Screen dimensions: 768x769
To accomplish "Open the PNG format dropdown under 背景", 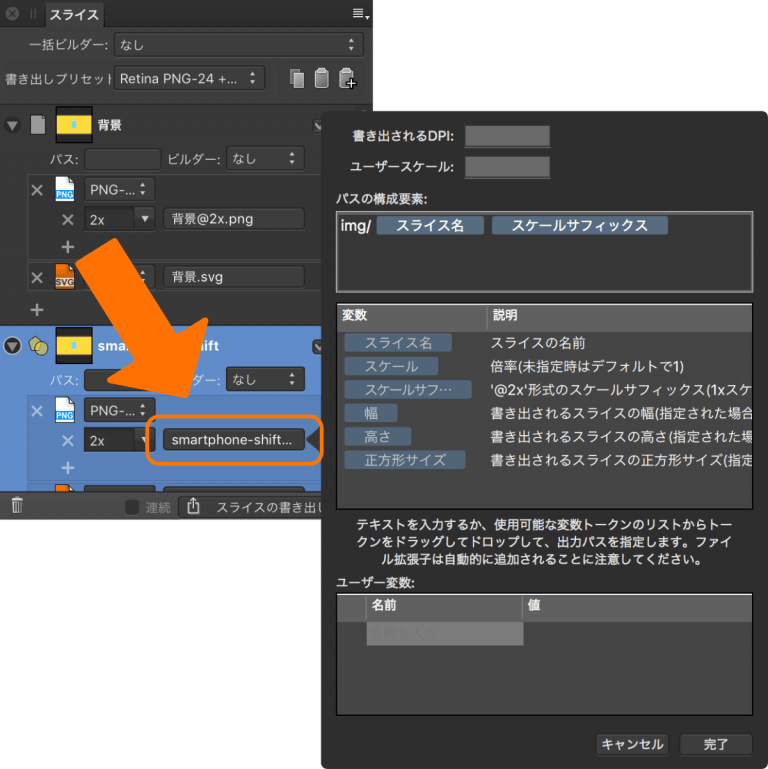I will click(x=119, y=190).
